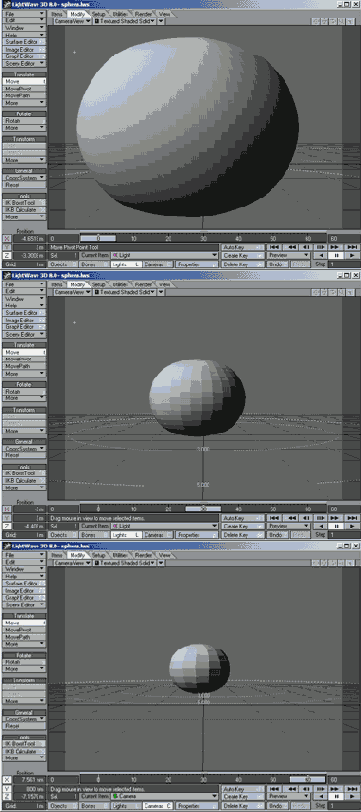This screenshot has width=361, height=812.
Task: Switch to Setup tab in top window
Action: pyautogui.click(x=99, y=13)
